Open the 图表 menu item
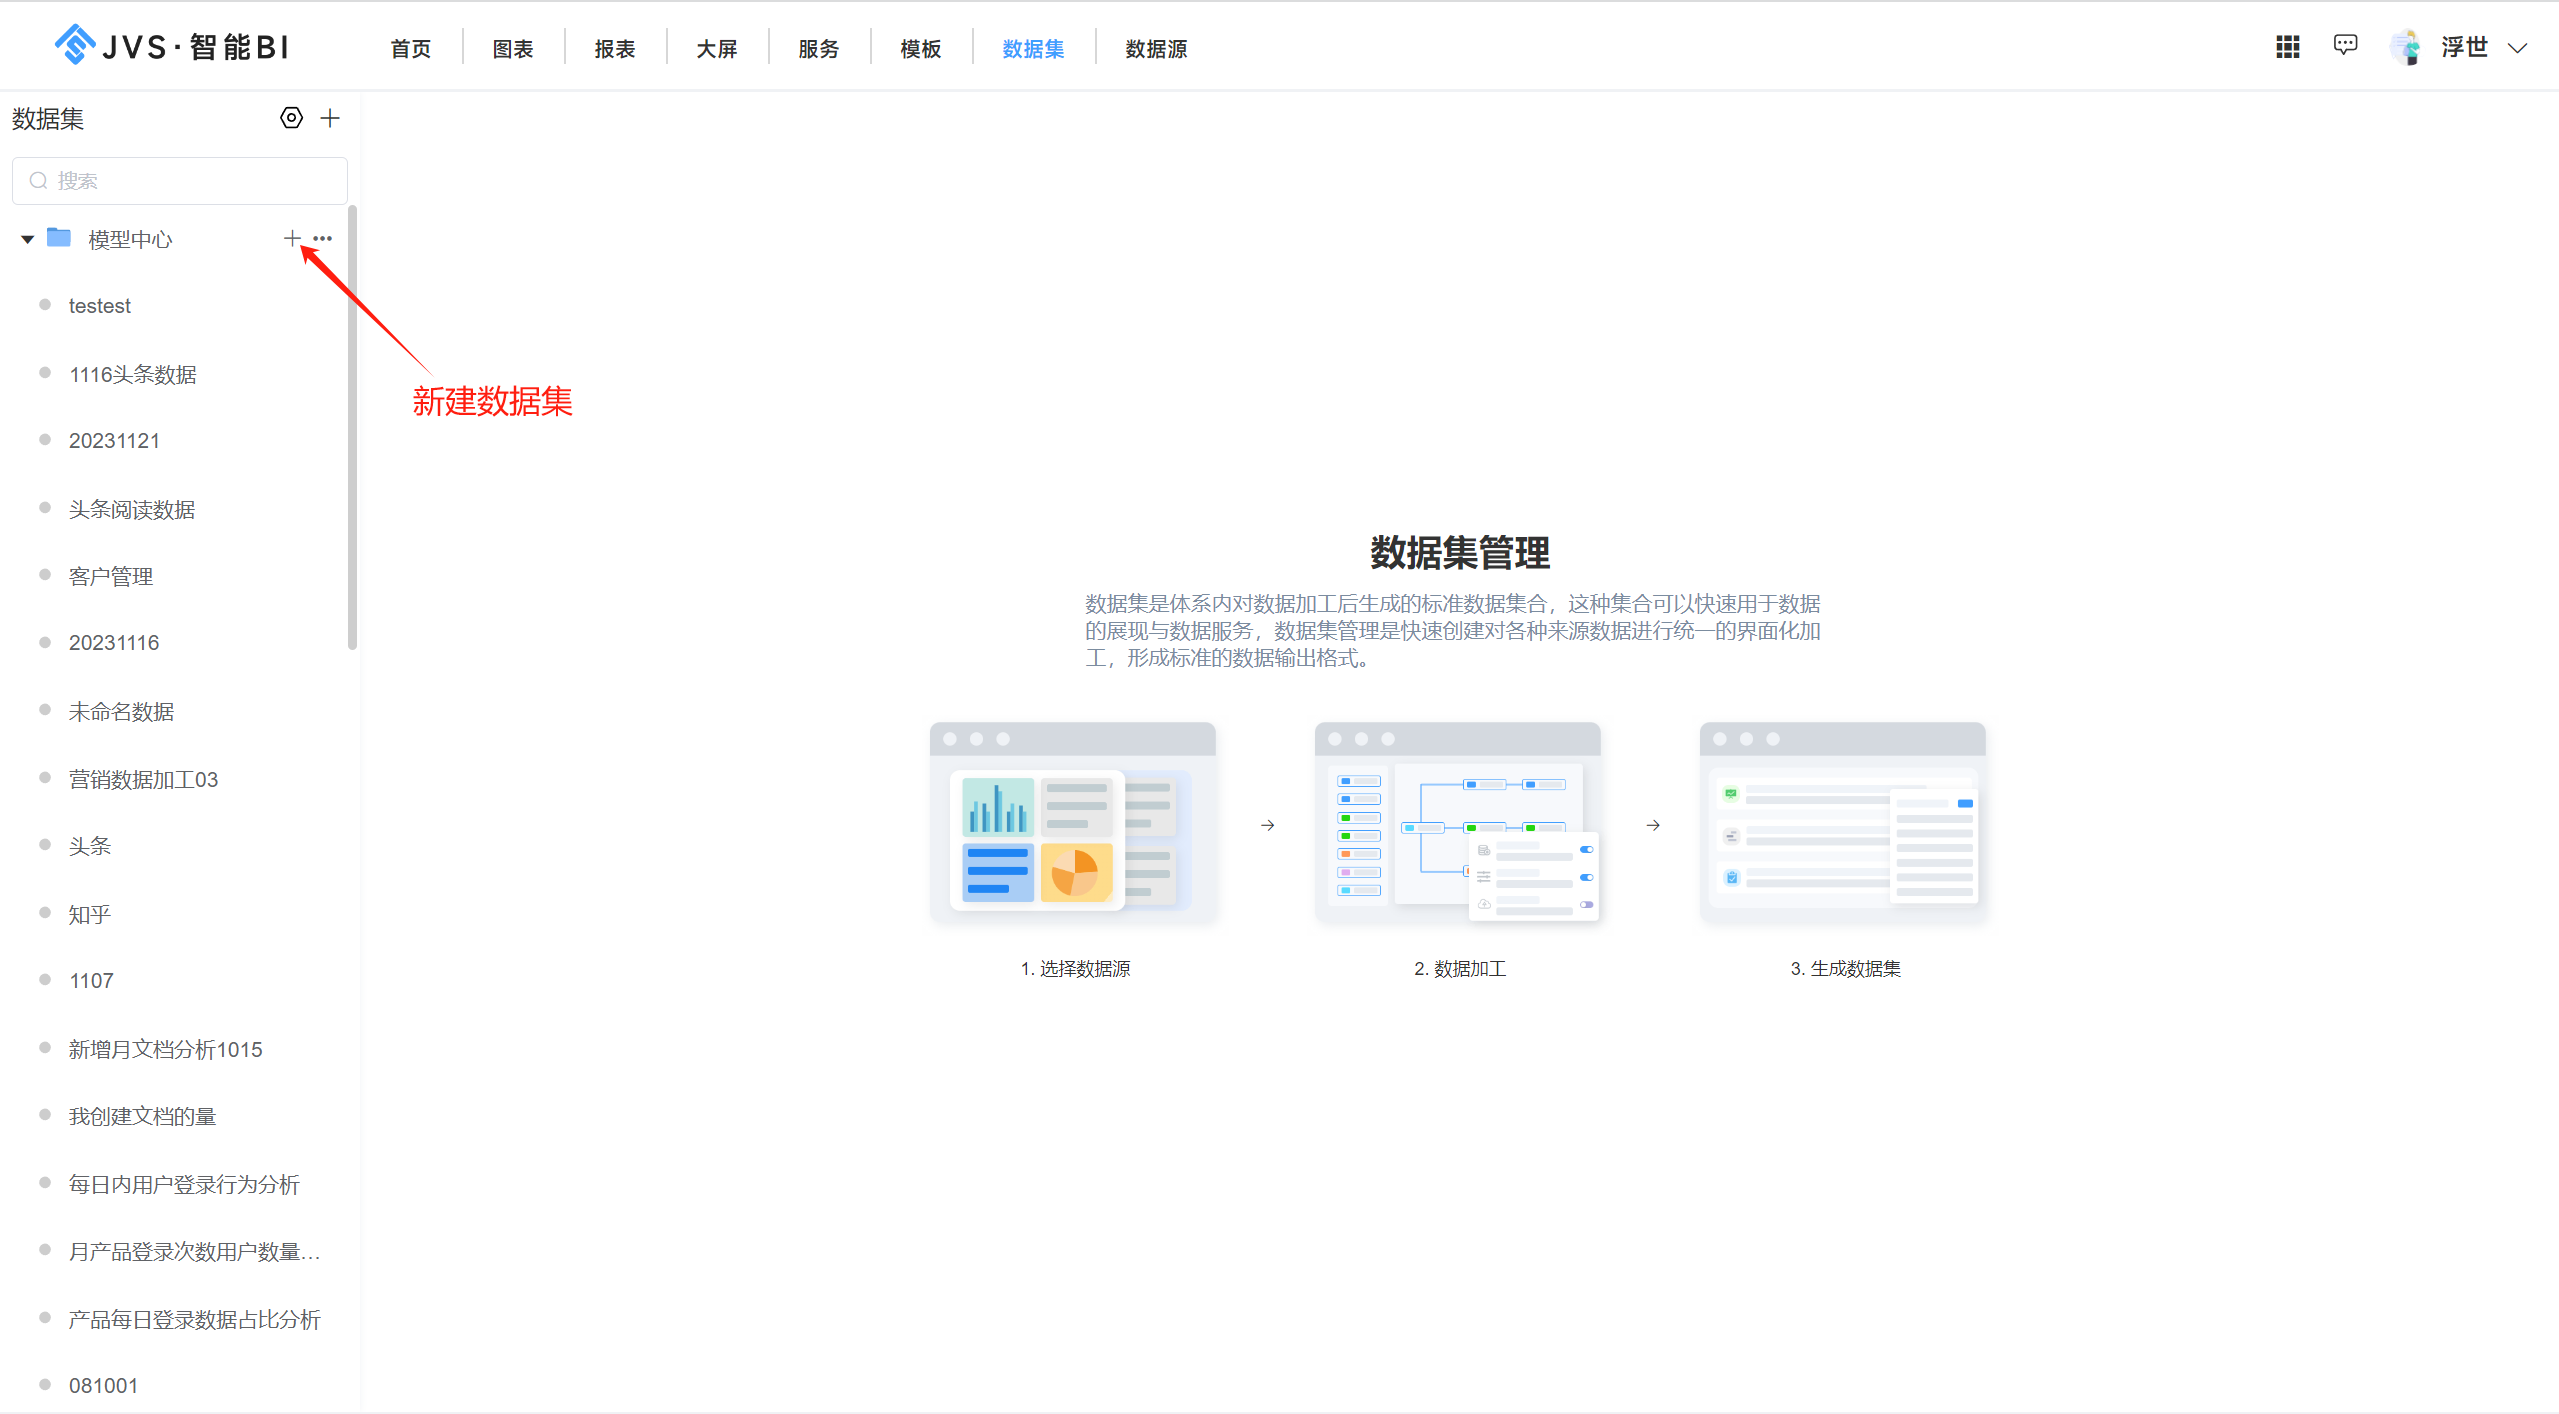2559x1414 pixels. 512,48
